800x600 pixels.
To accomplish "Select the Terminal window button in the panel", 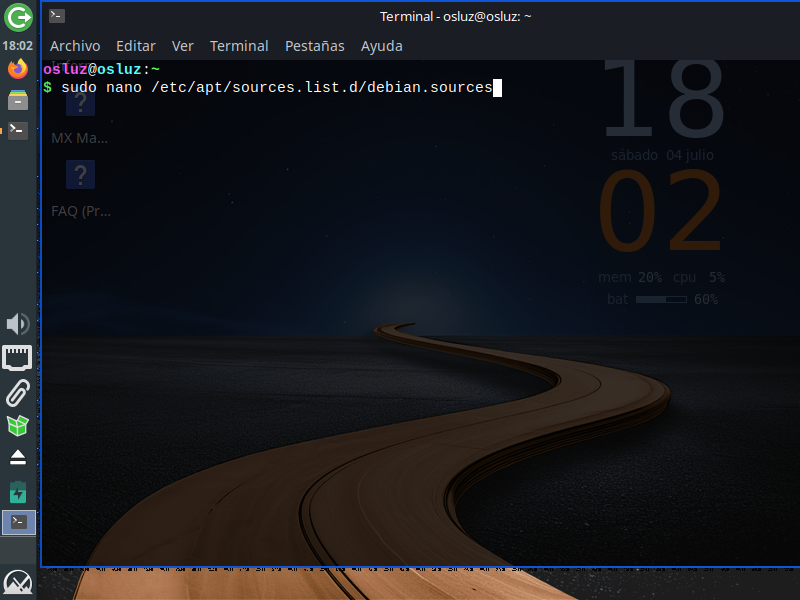I will [19, 522].
